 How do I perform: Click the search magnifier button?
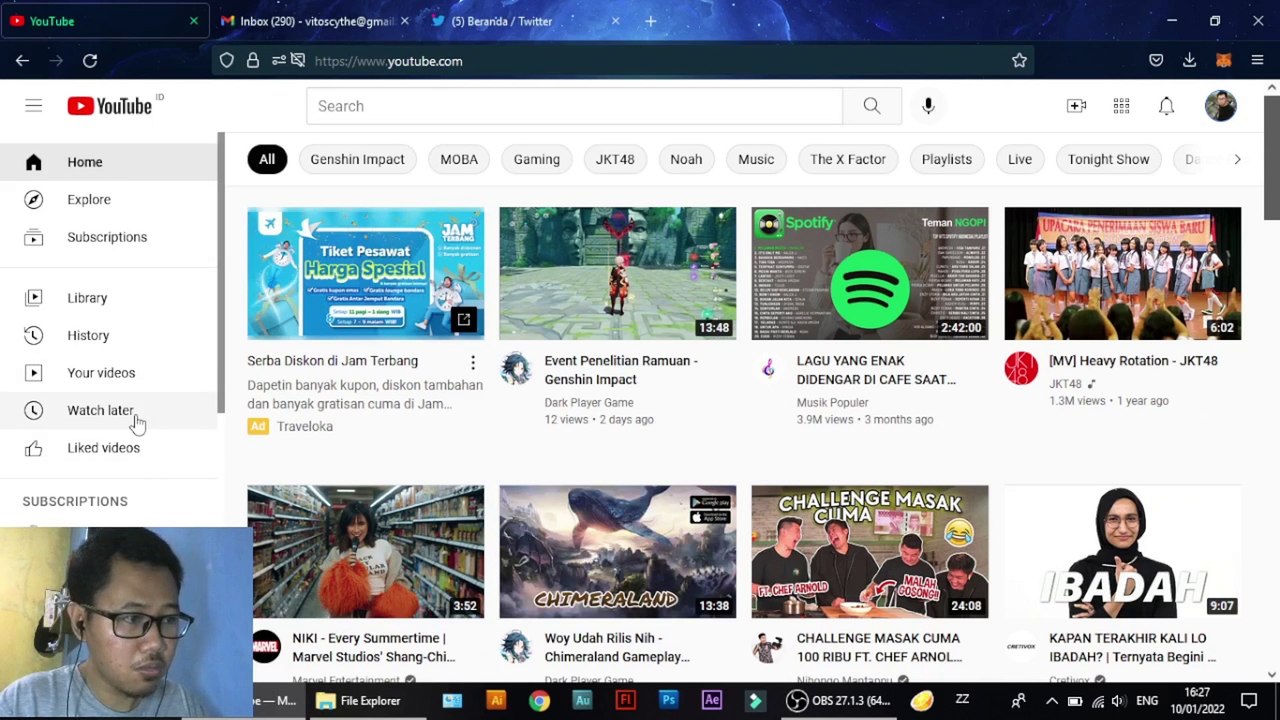click(x=872, y=106)
